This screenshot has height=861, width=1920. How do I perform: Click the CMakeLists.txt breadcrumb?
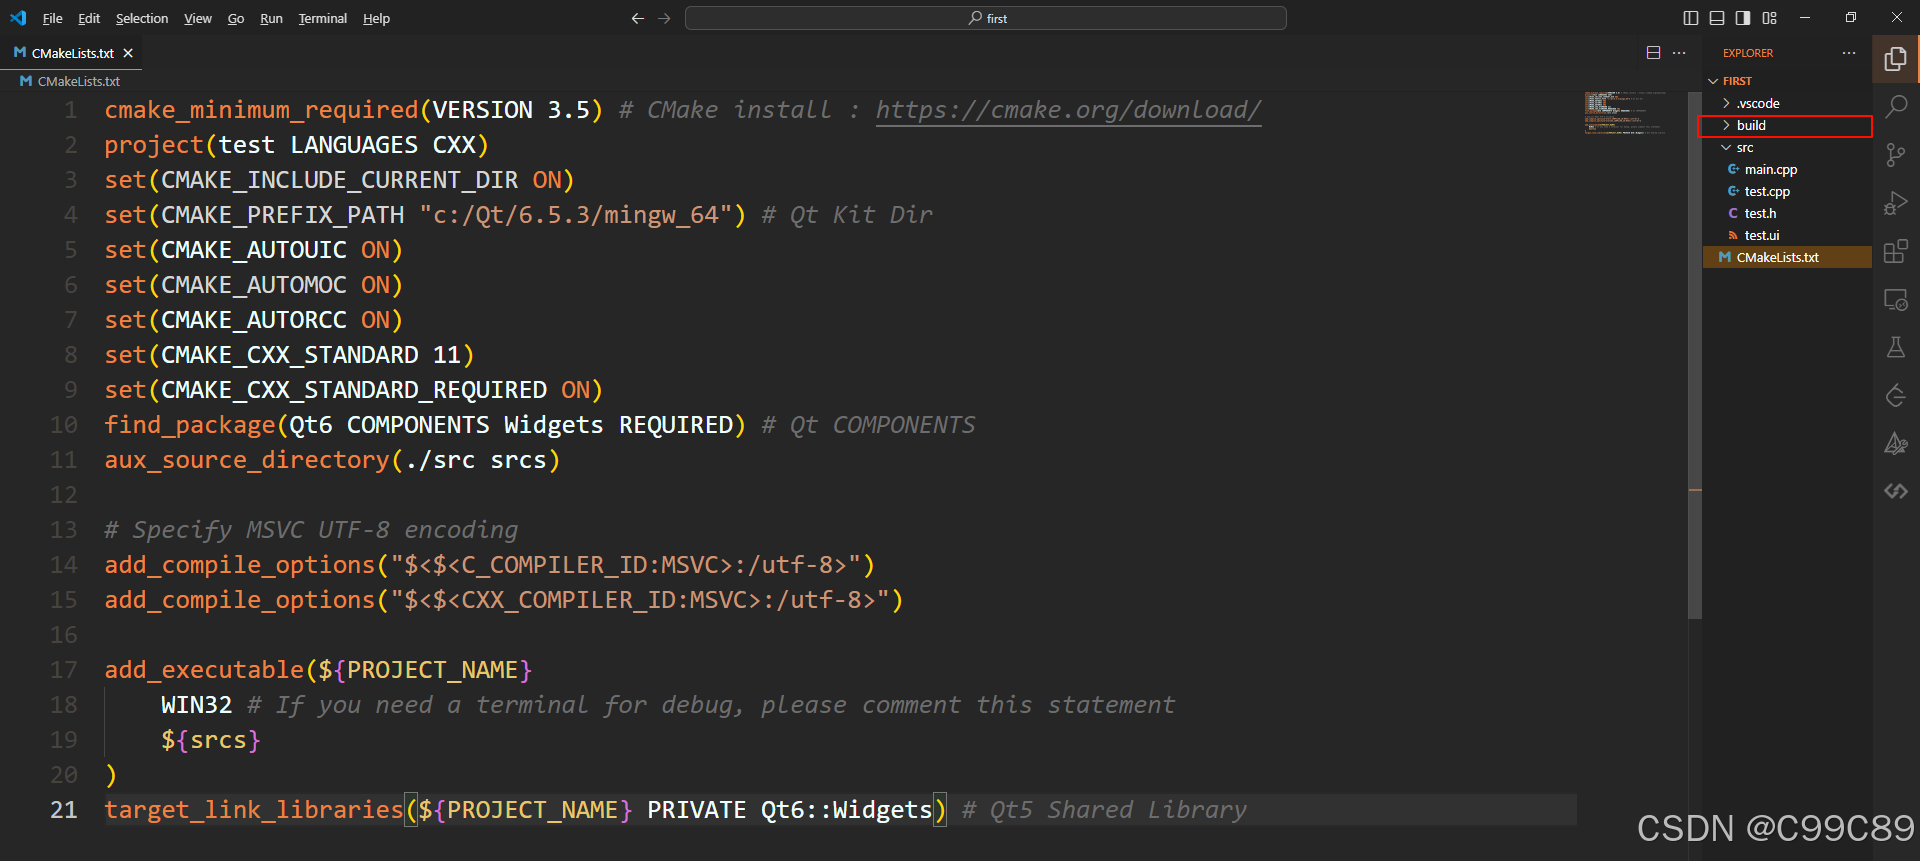click(78, 81)
